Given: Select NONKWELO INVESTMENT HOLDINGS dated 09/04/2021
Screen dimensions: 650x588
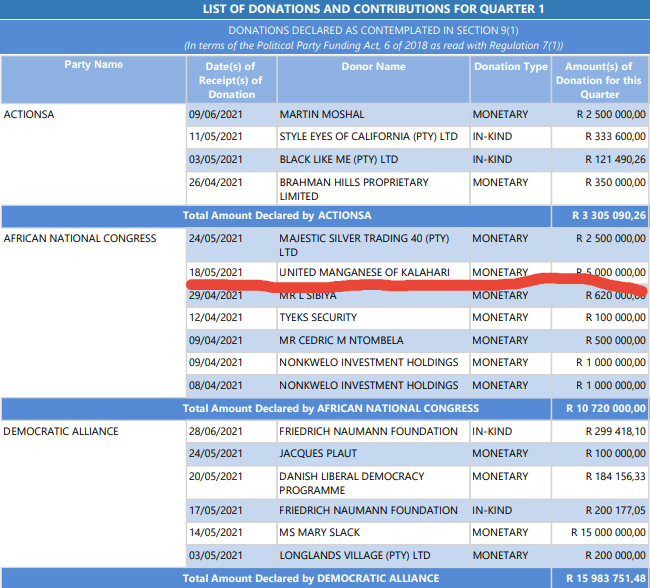Looking at the screenshot, I should (369, 362).
